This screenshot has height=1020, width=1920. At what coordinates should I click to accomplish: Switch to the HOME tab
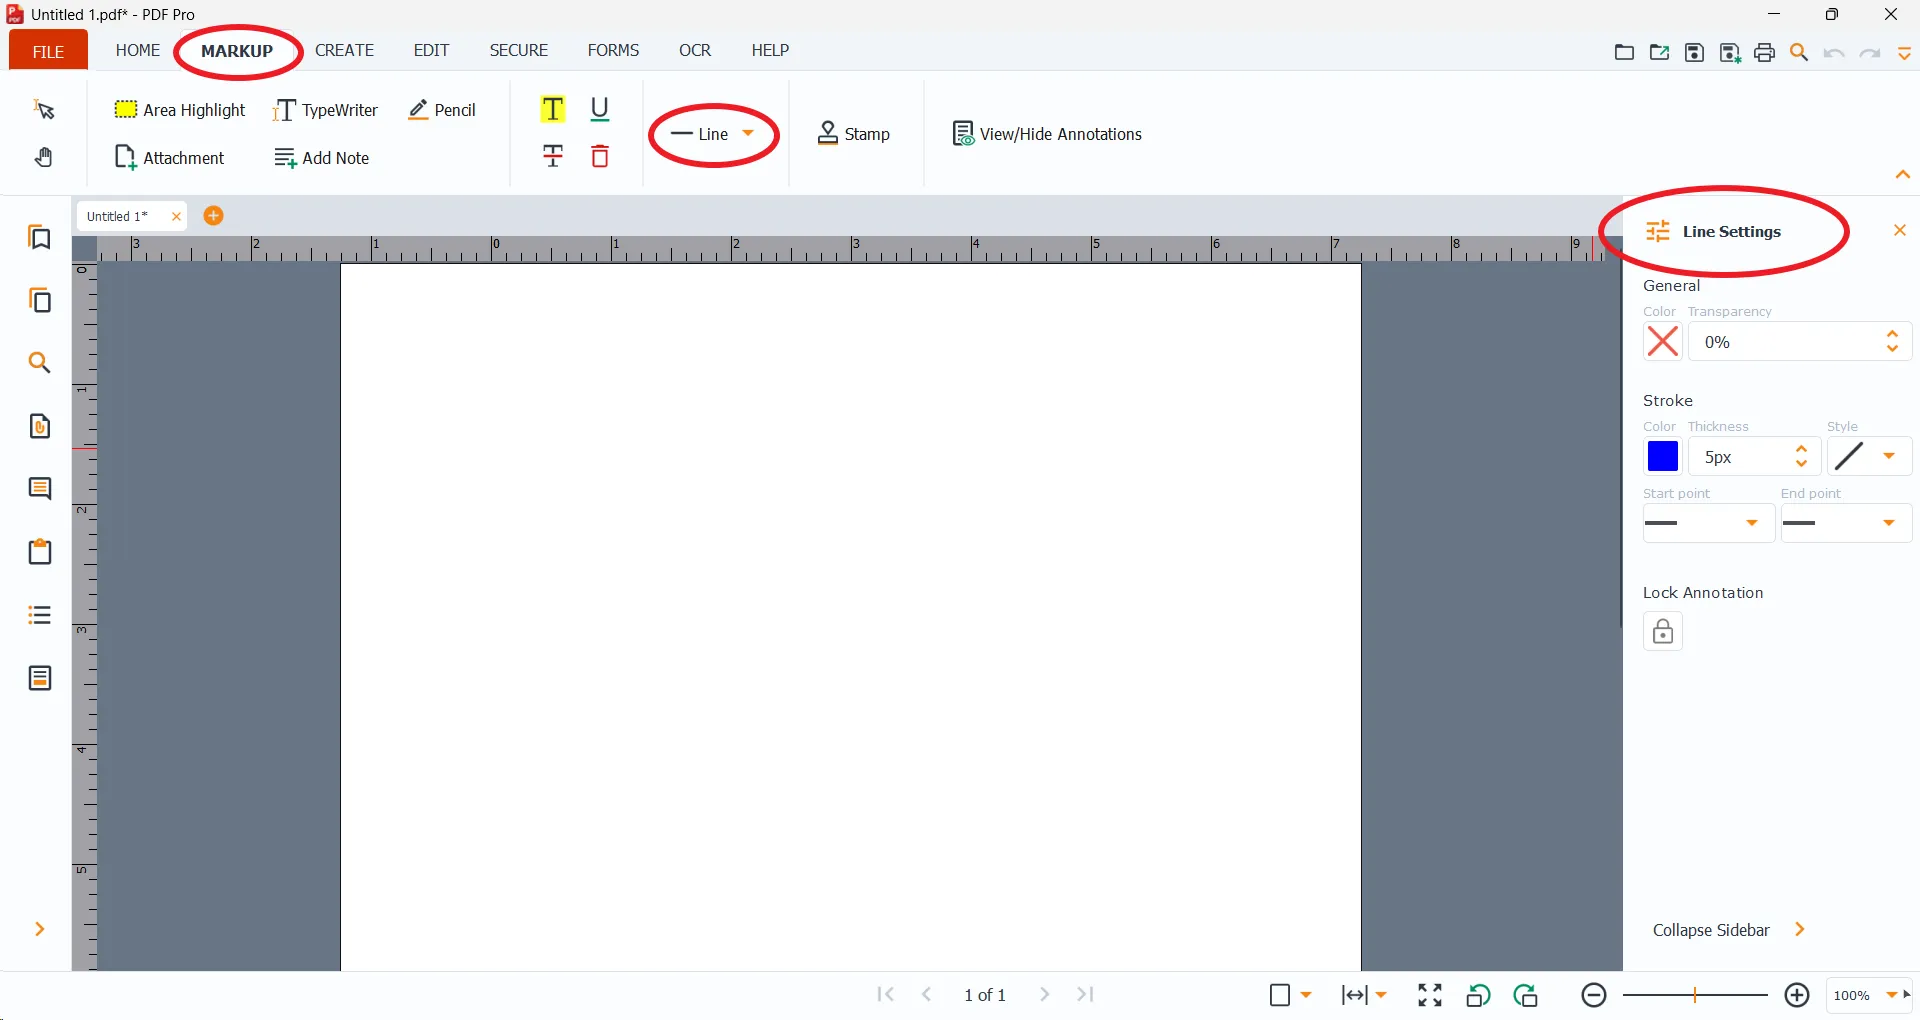pos(138,50)
